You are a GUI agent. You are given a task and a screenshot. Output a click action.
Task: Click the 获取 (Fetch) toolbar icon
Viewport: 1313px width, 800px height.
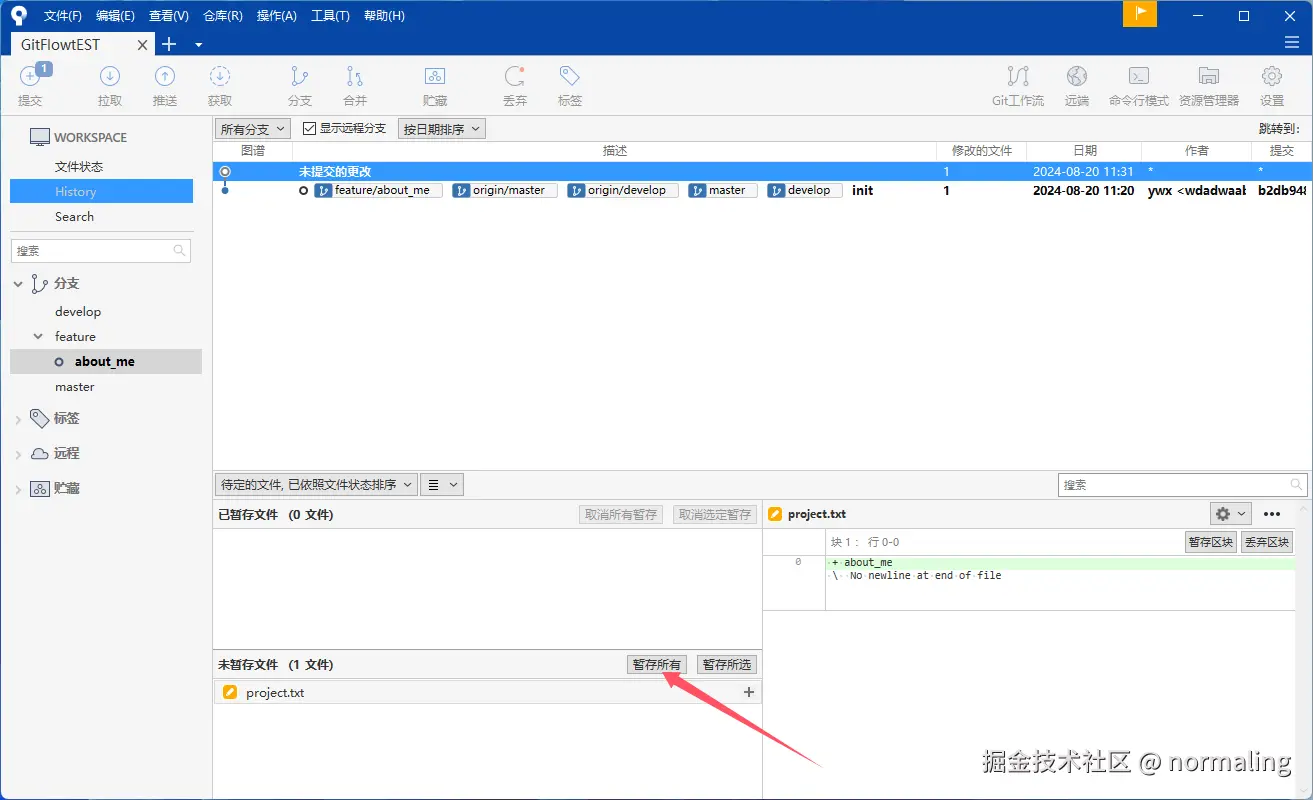(x=220, y=77)
